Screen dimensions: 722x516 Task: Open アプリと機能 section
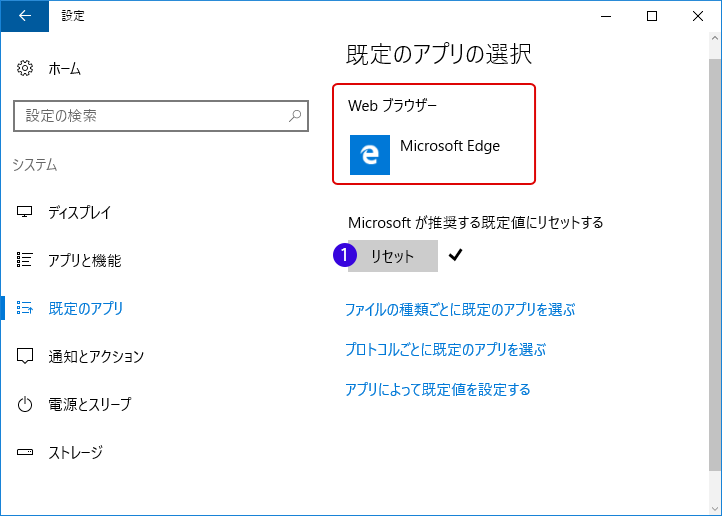(85, 260)
